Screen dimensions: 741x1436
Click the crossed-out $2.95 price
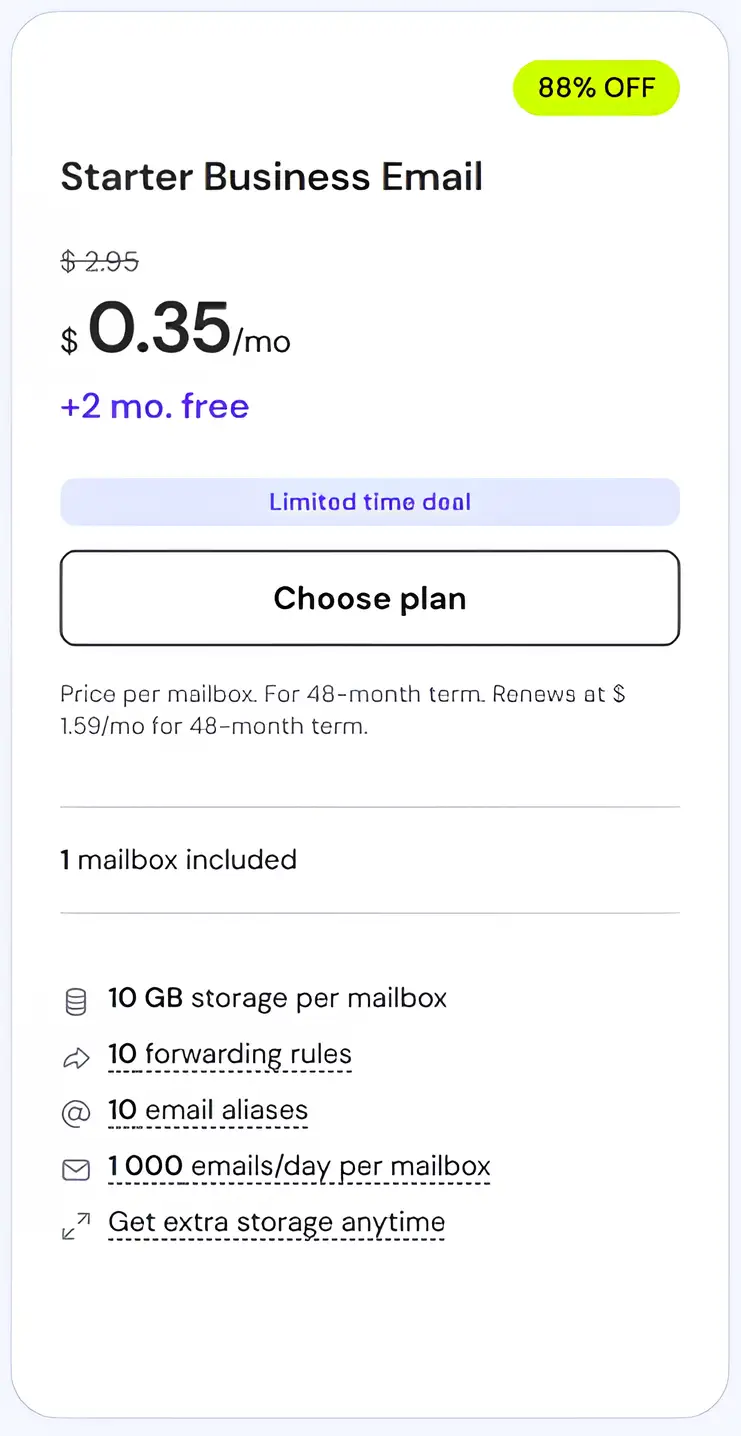tap(99, 262)
